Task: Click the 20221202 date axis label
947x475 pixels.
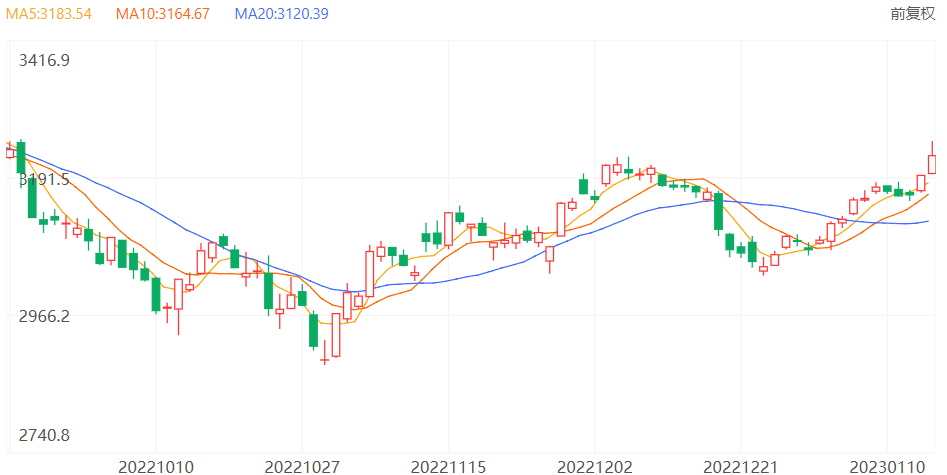Action: 594,467
